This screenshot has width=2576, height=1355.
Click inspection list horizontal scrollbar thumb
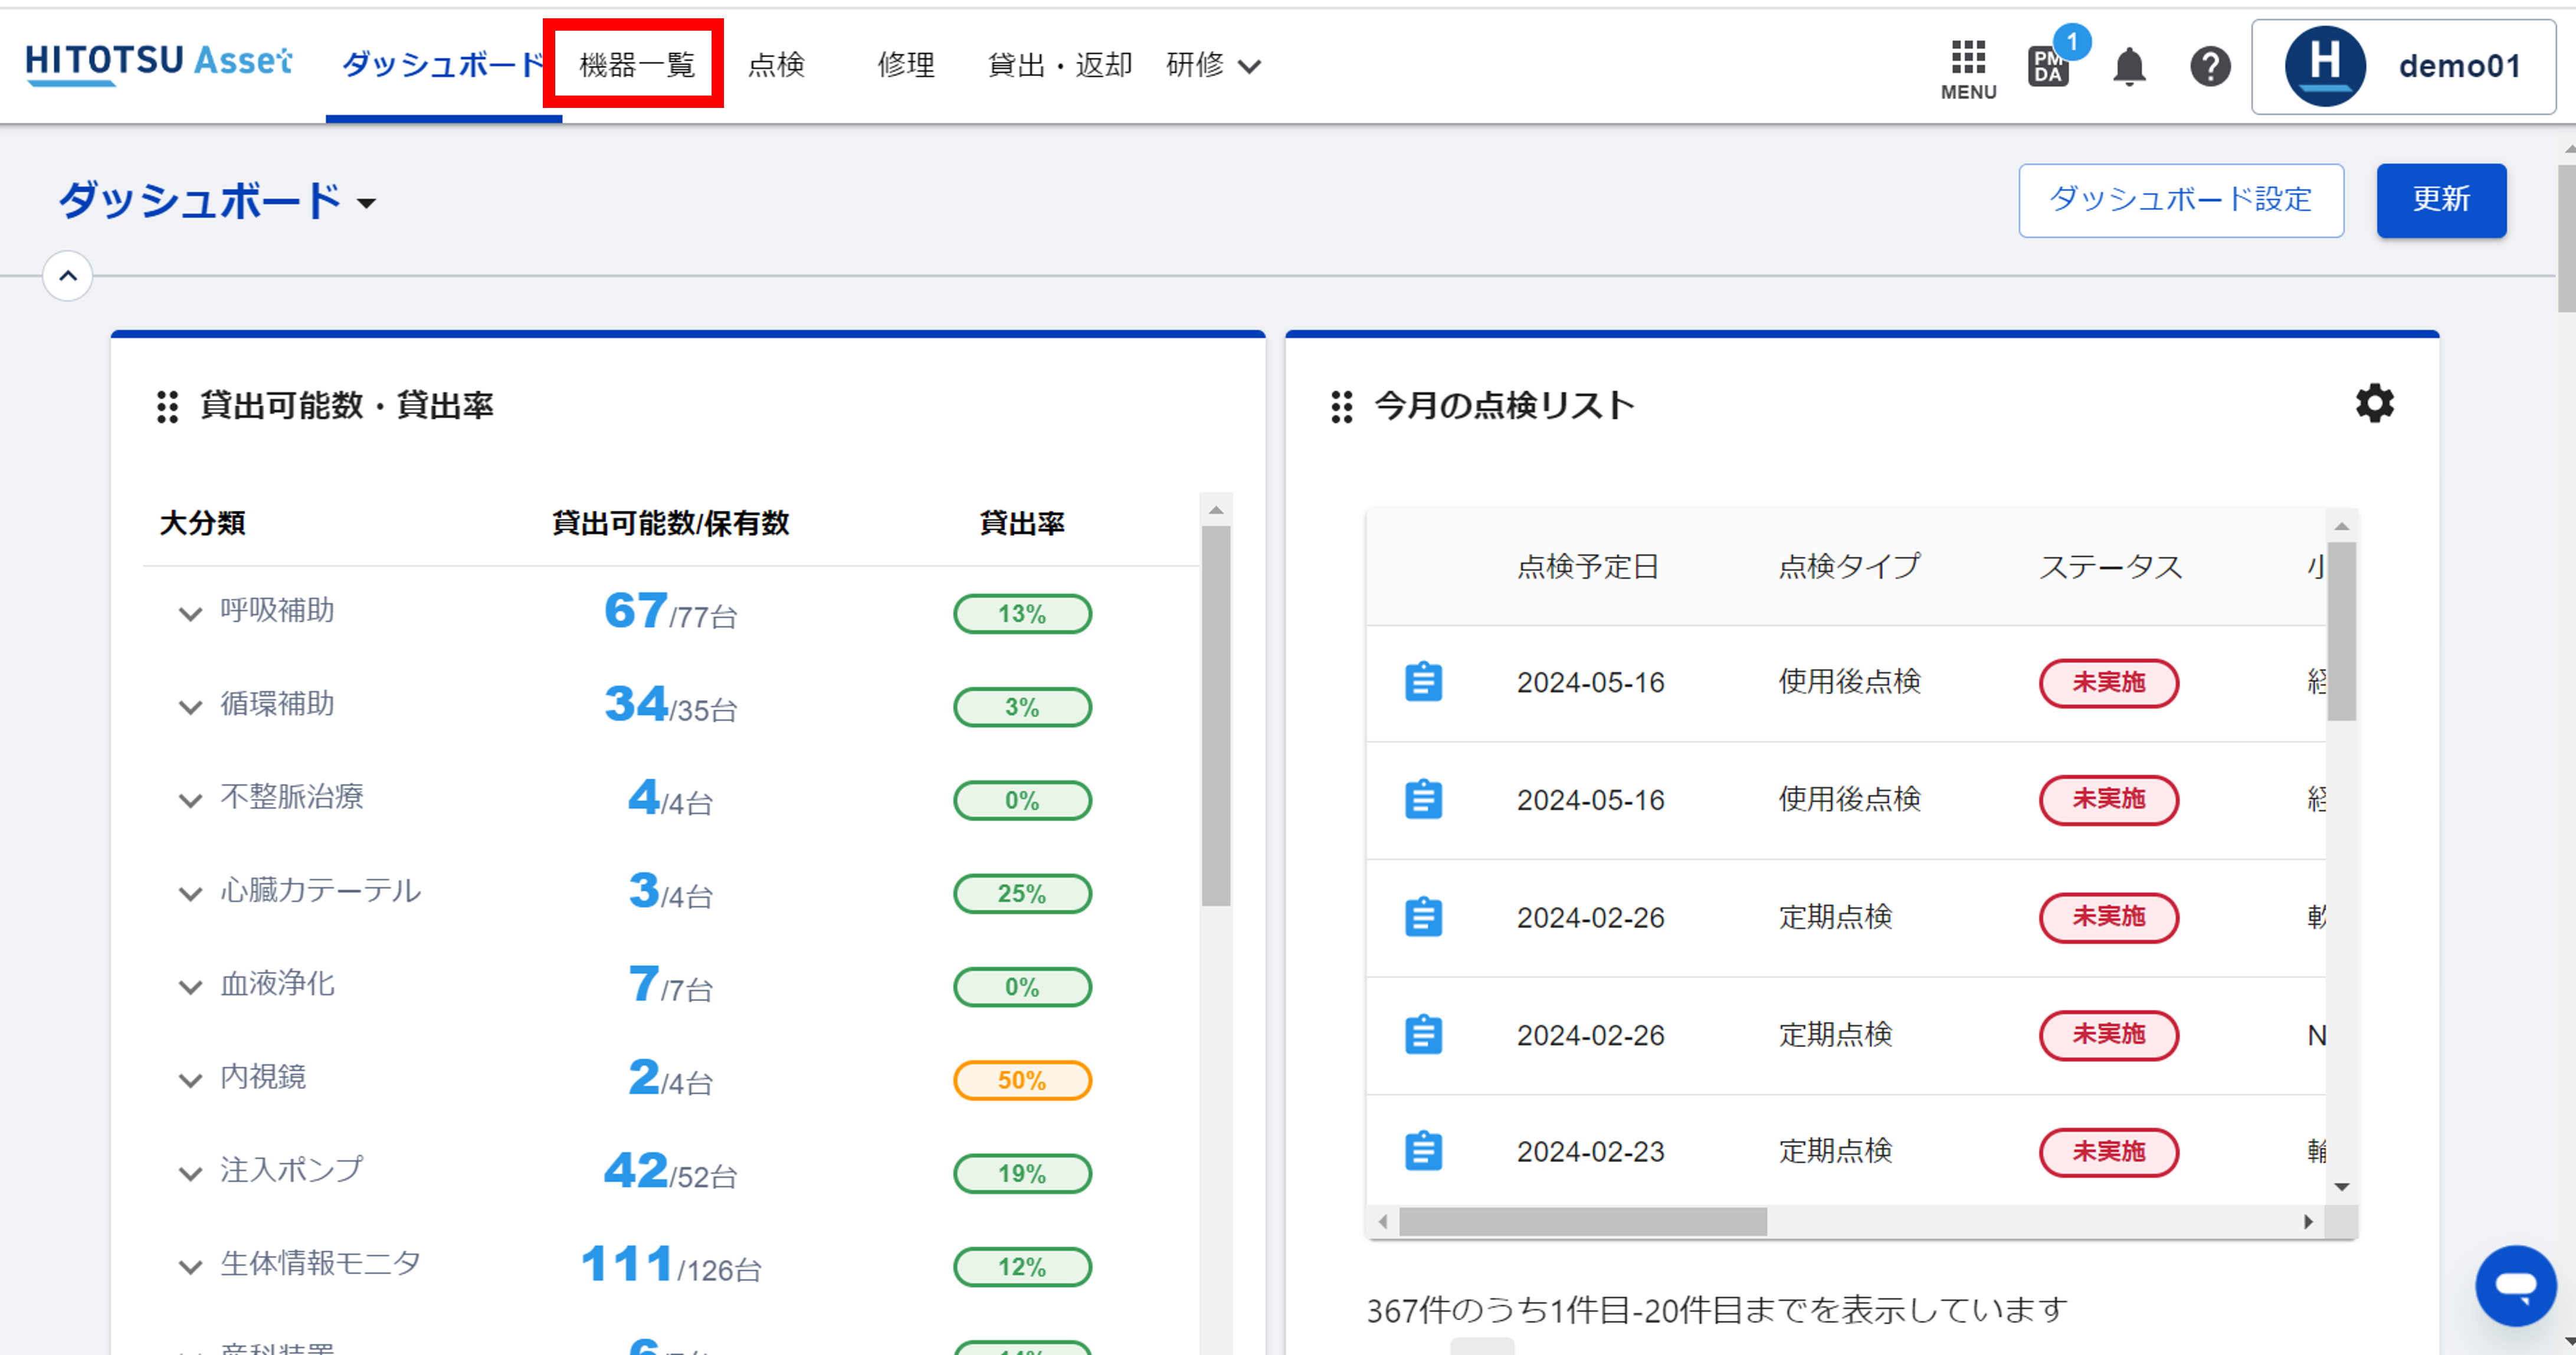point(1582,1221)
